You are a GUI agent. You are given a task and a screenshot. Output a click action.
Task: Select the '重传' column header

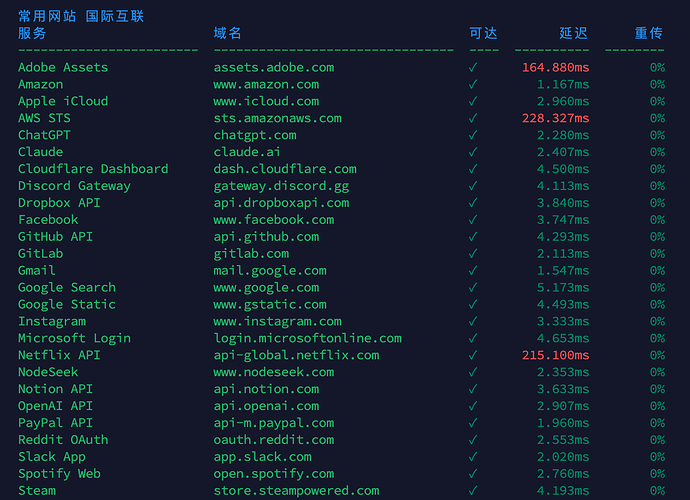649,33
